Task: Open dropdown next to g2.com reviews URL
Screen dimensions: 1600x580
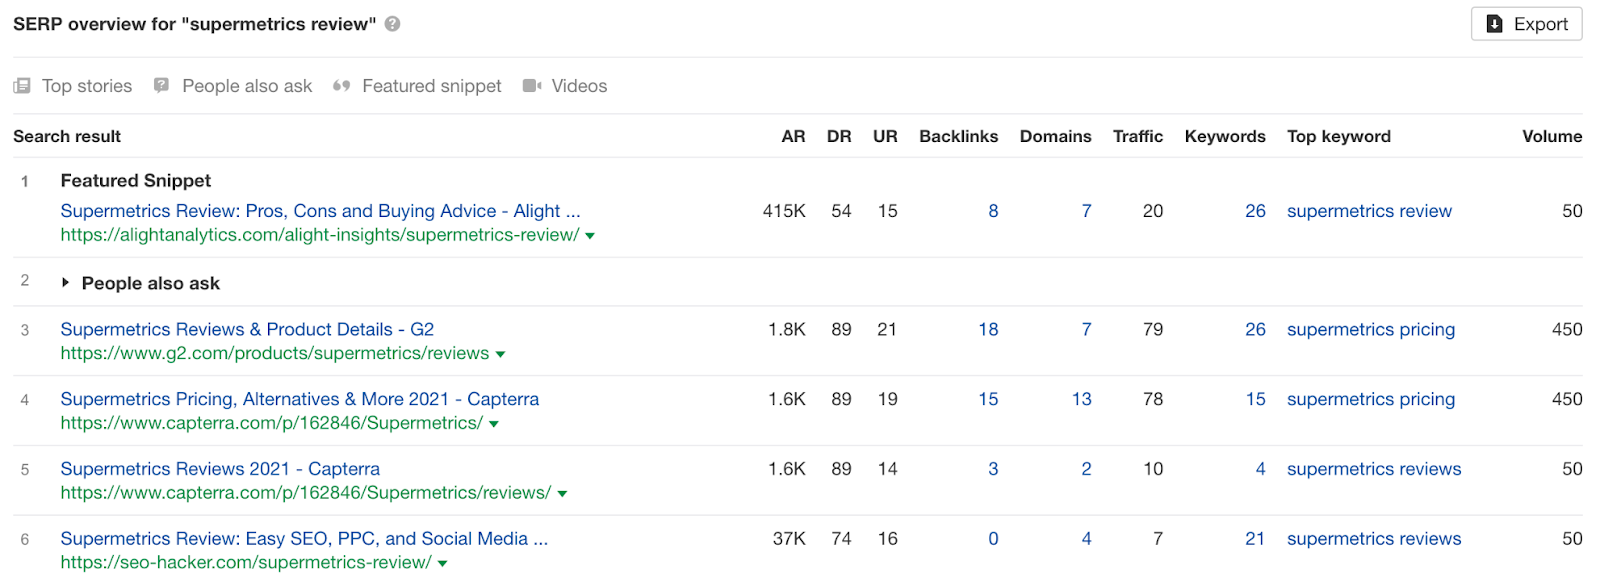Action: [x=500, y=354]
